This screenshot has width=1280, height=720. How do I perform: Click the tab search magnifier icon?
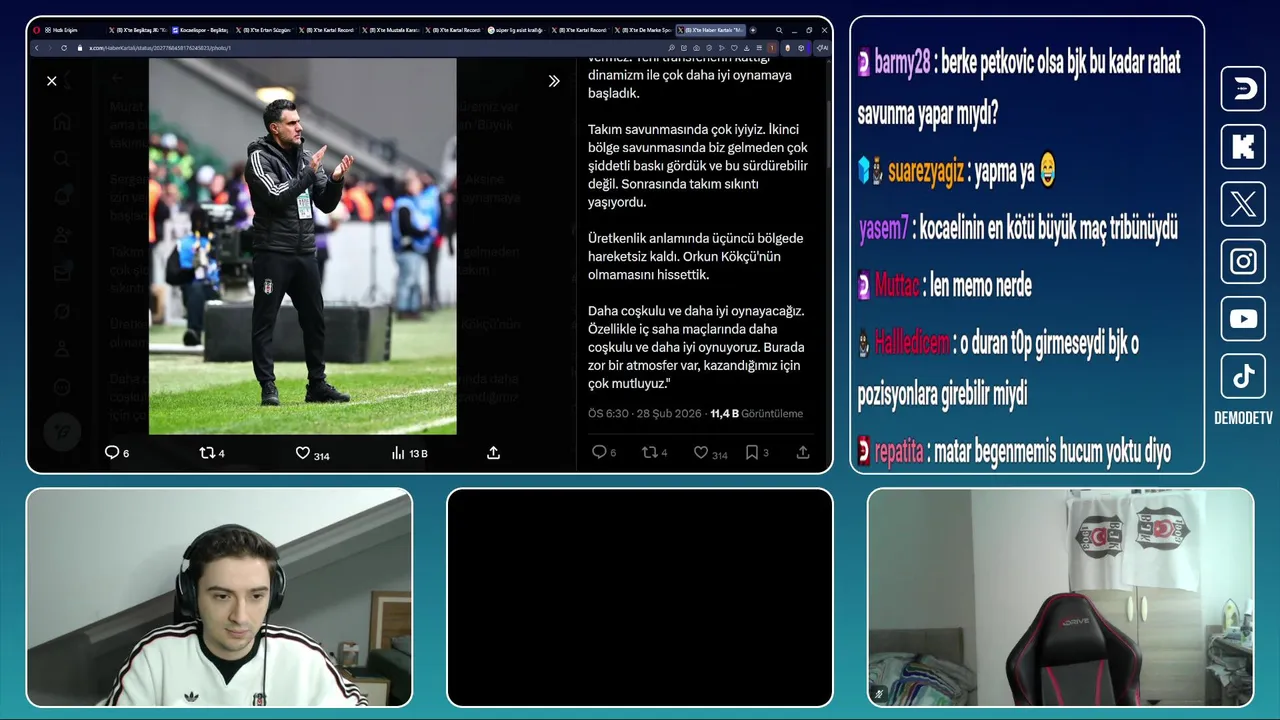pos(778,30)
